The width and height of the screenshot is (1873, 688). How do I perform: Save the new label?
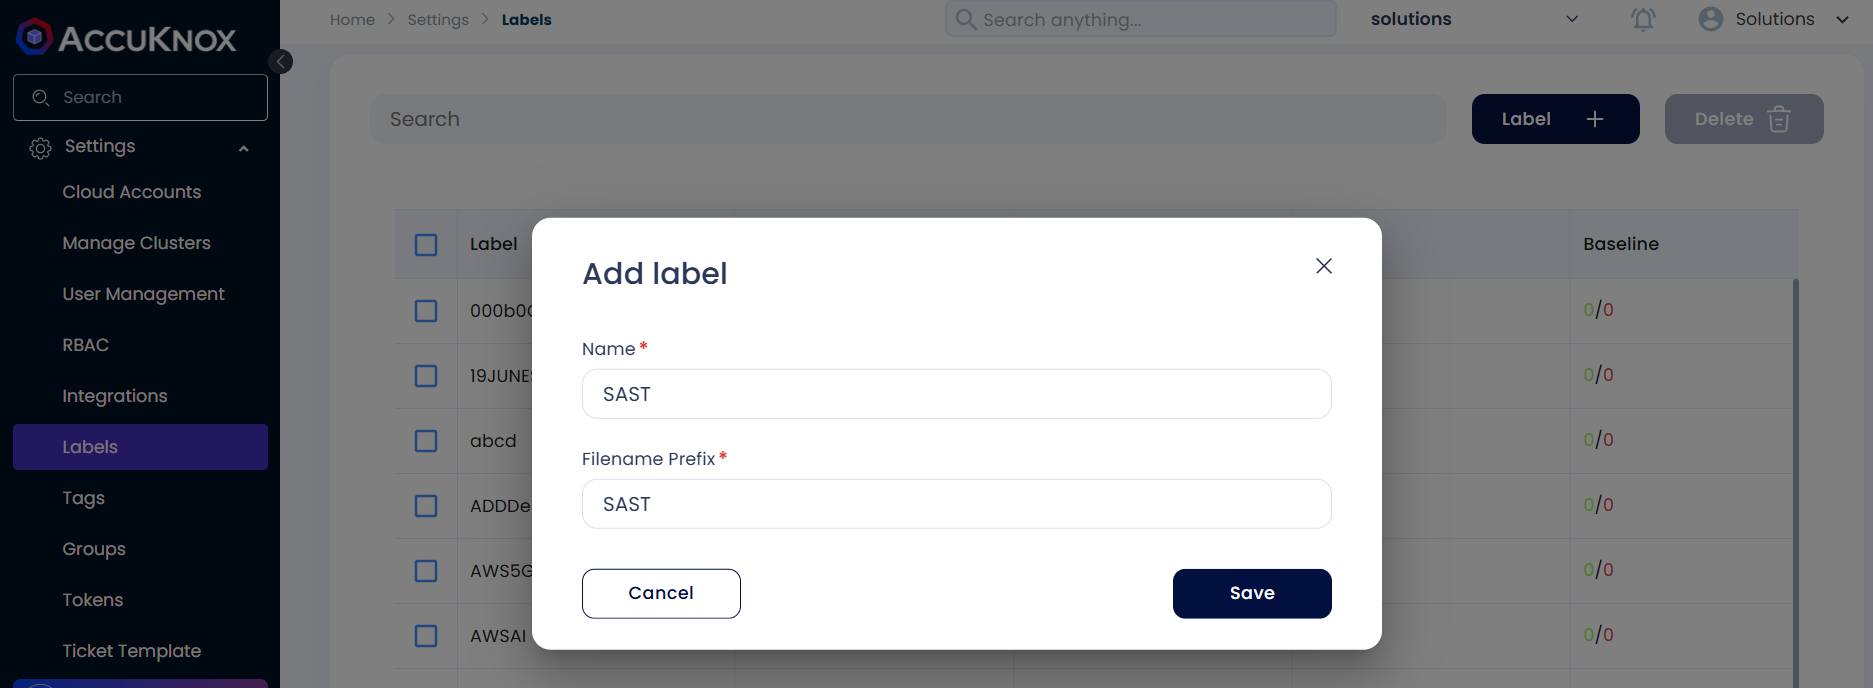point(1252,594)
